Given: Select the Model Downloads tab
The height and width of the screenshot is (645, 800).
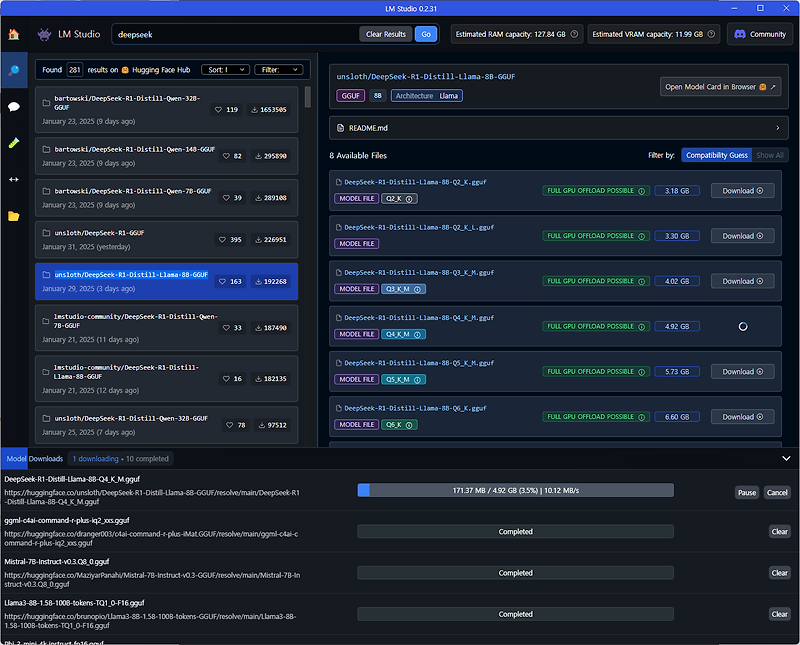Looking at the screenshot, I should 34,459.
